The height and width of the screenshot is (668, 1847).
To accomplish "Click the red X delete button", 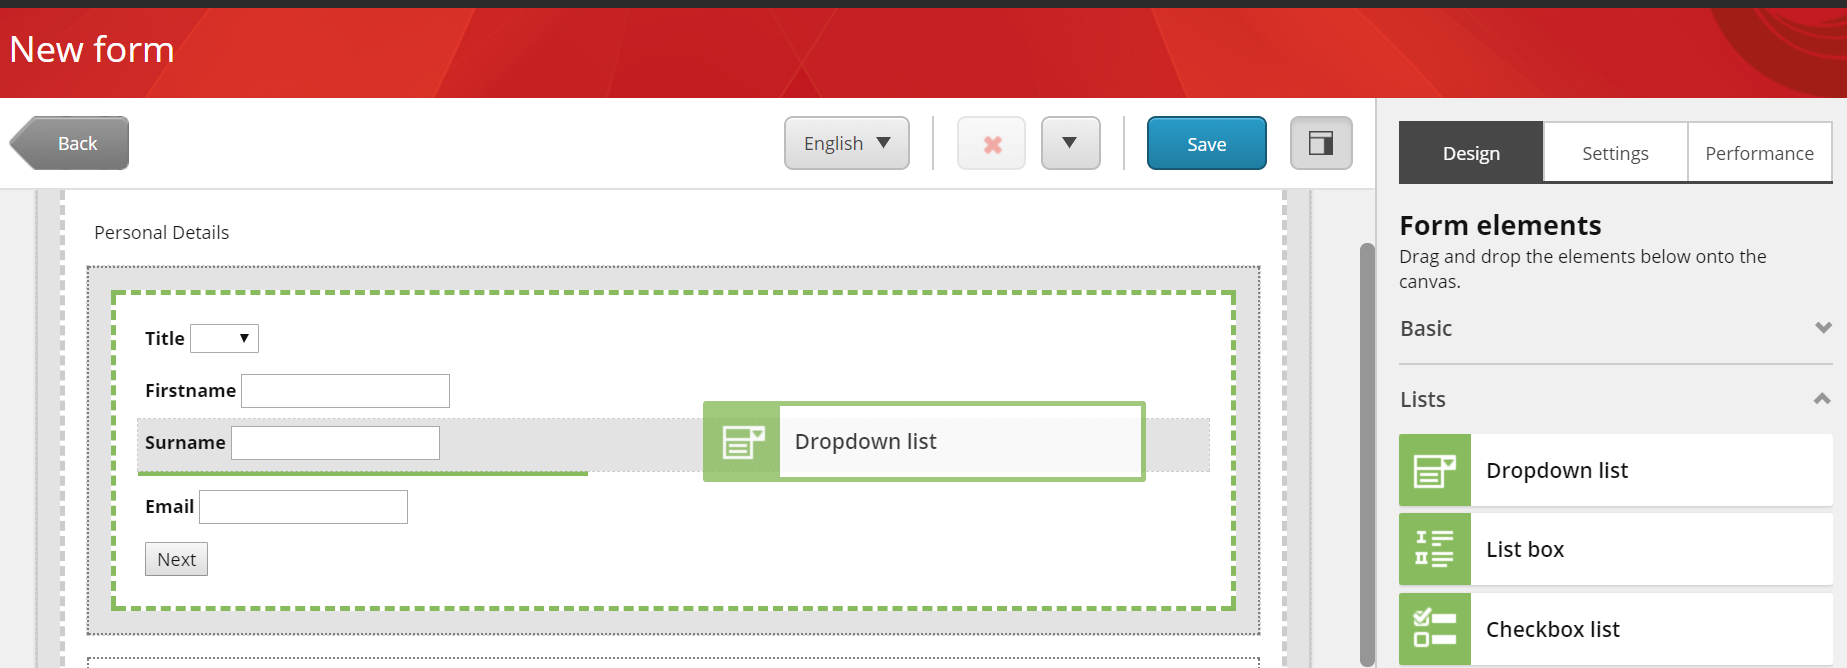I will (x=992, y=144).
